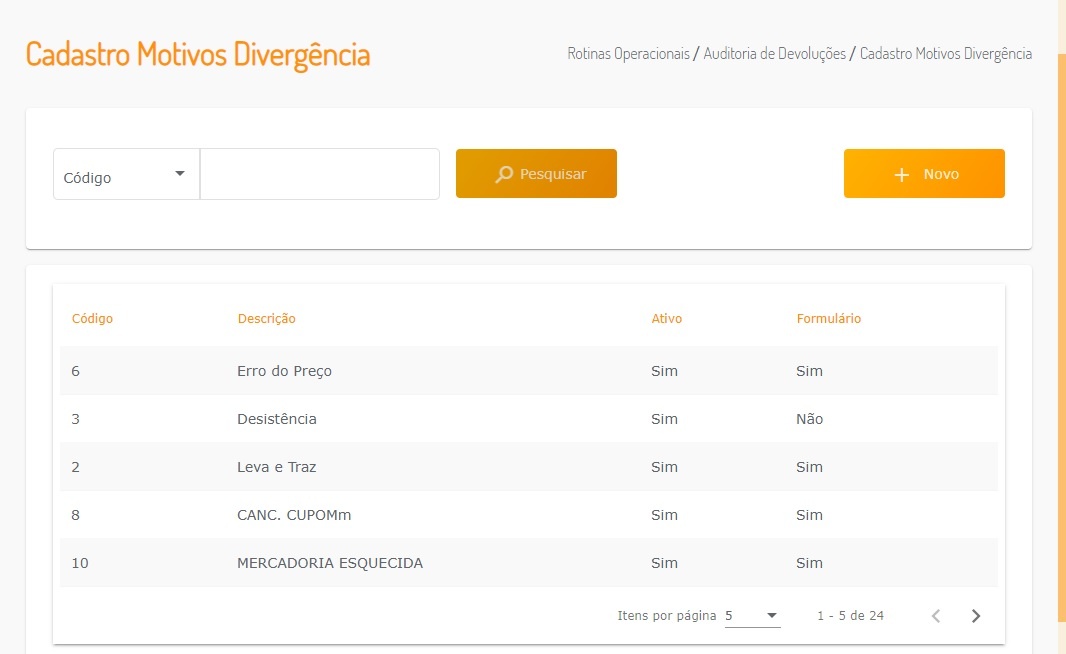This screenshot has width=1066, height=654.
Task: Select the CANC. CUPOMm row
Action: (x=529, y=515)
